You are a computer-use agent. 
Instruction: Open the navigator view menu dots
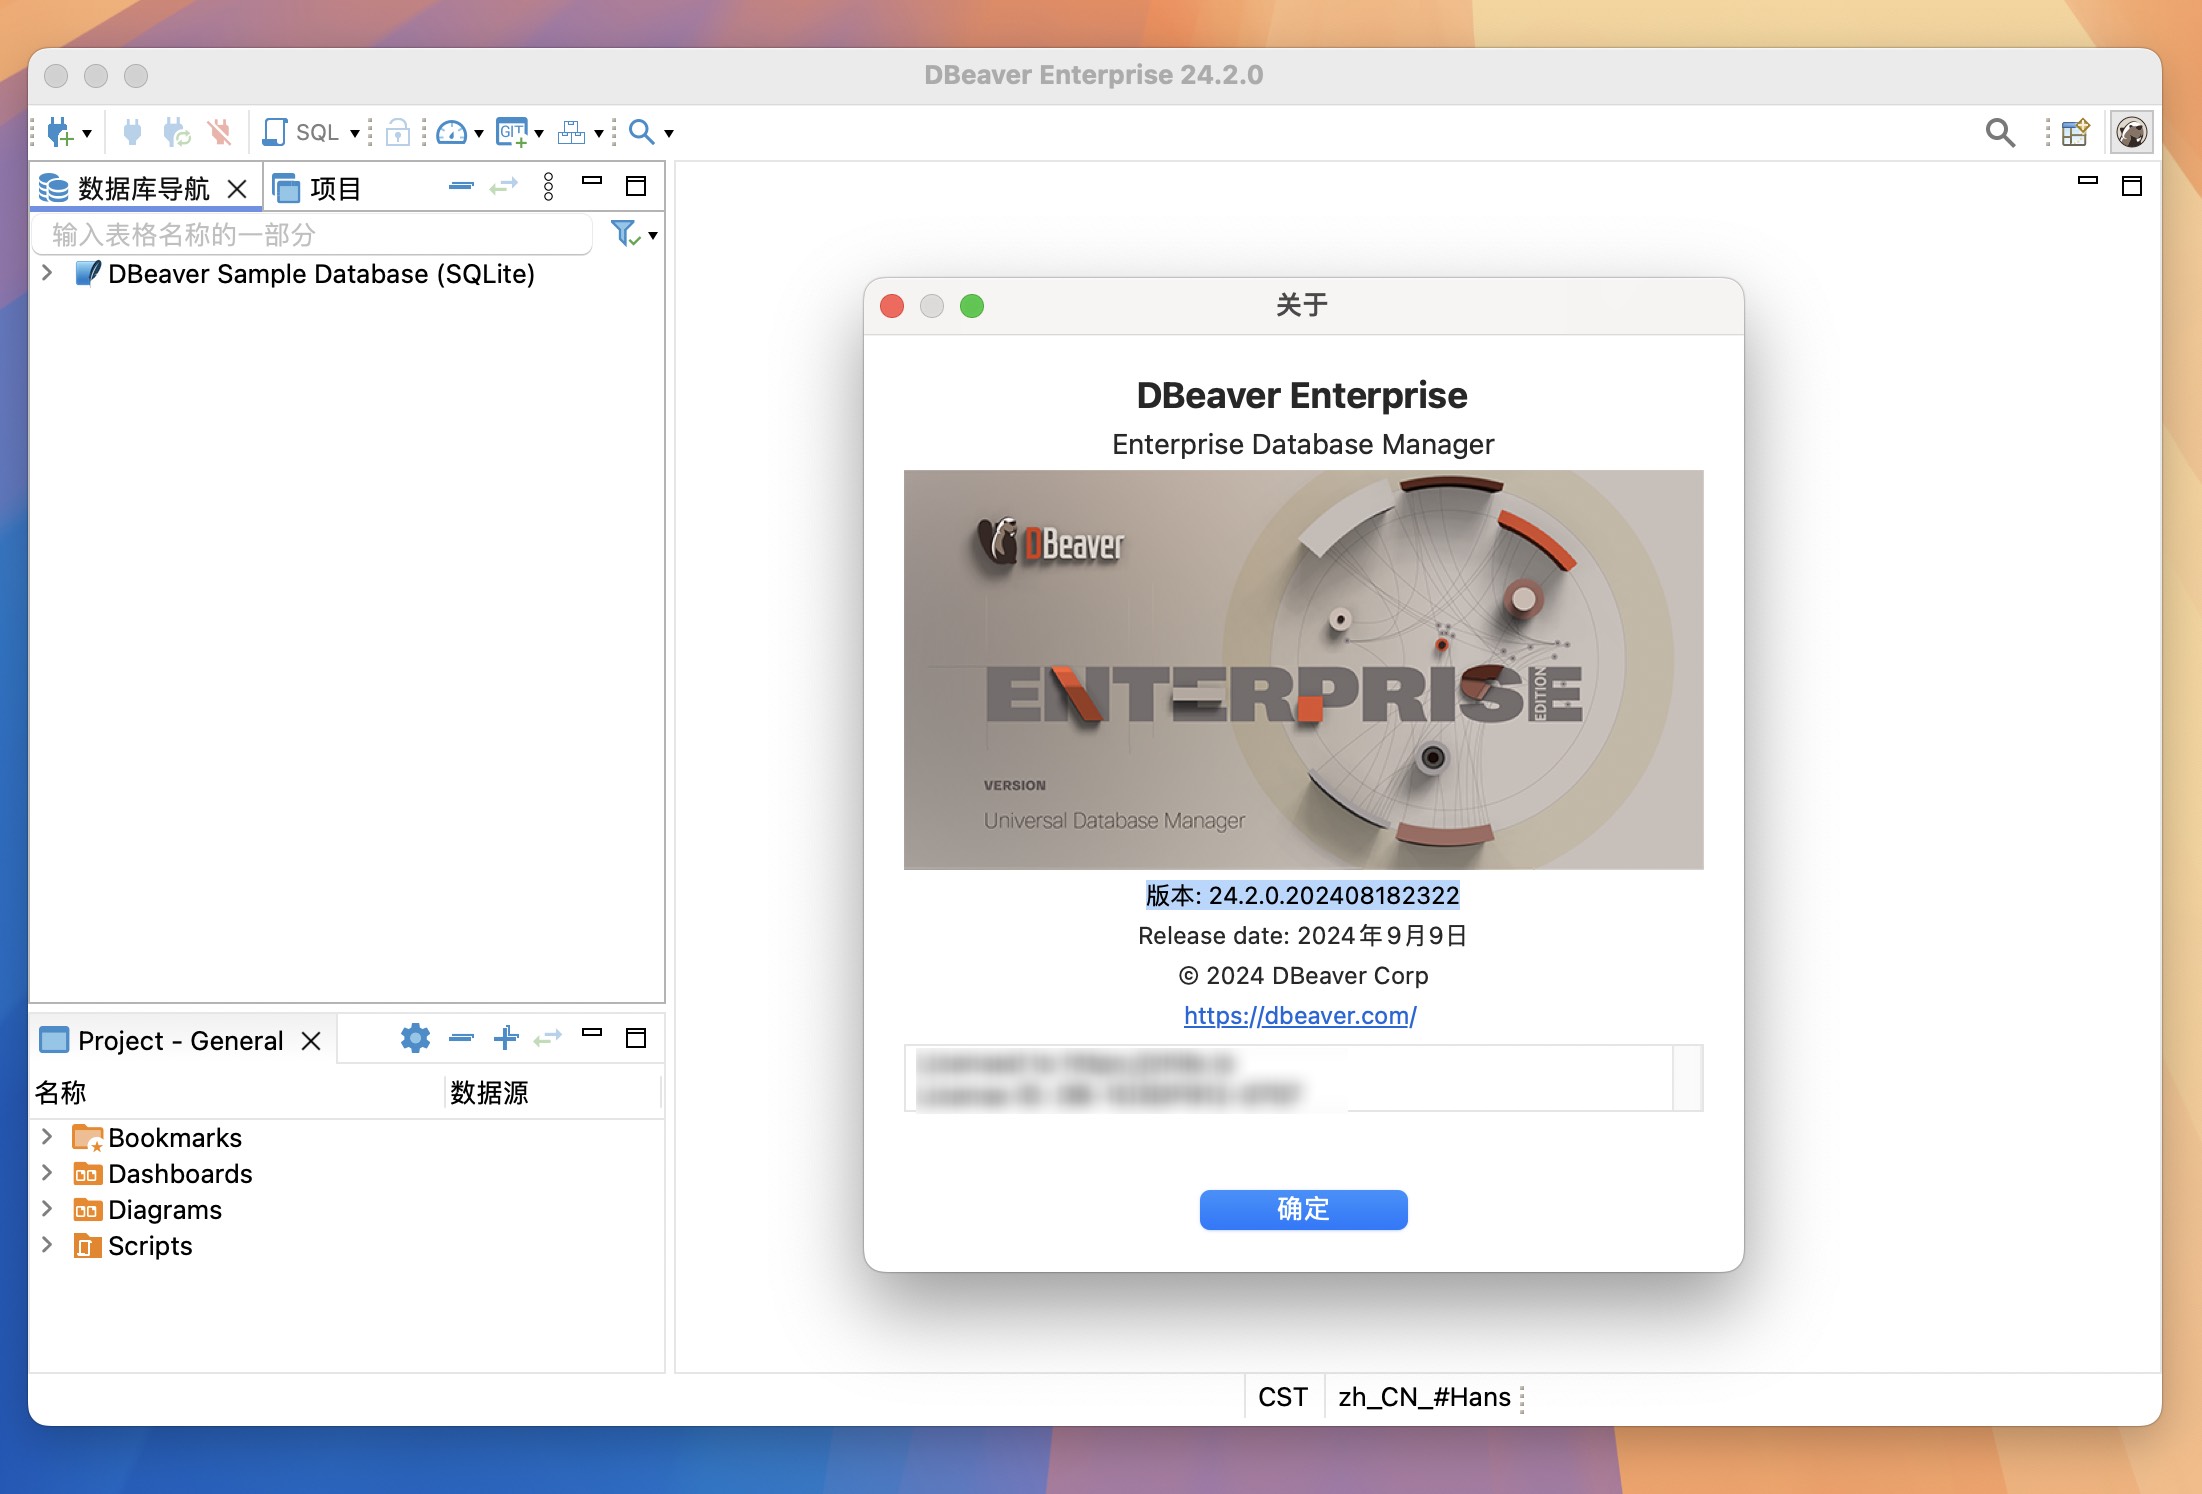[x=548, y=186]
